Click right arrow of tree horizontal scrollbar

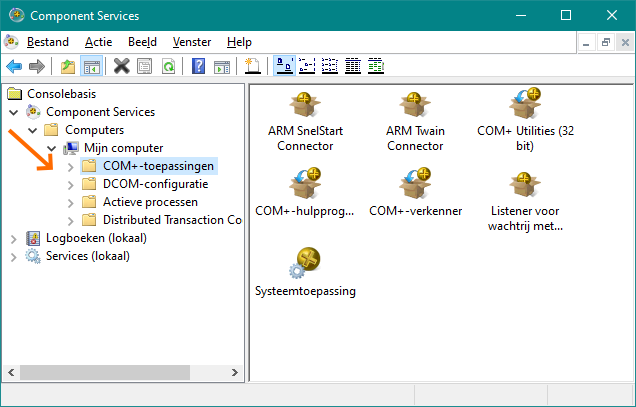tap(234, 372)
